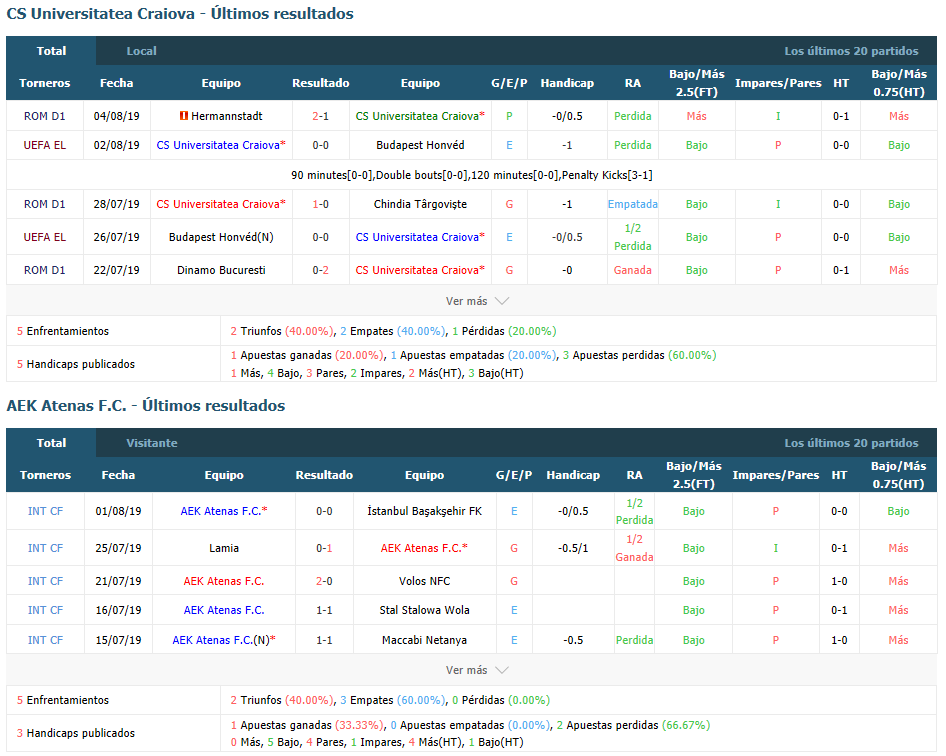This screenshot has height=756, width=946.
Task: Open CS Universitatea Craiova in the 04/08/19 row
Action: click(420, 116)
